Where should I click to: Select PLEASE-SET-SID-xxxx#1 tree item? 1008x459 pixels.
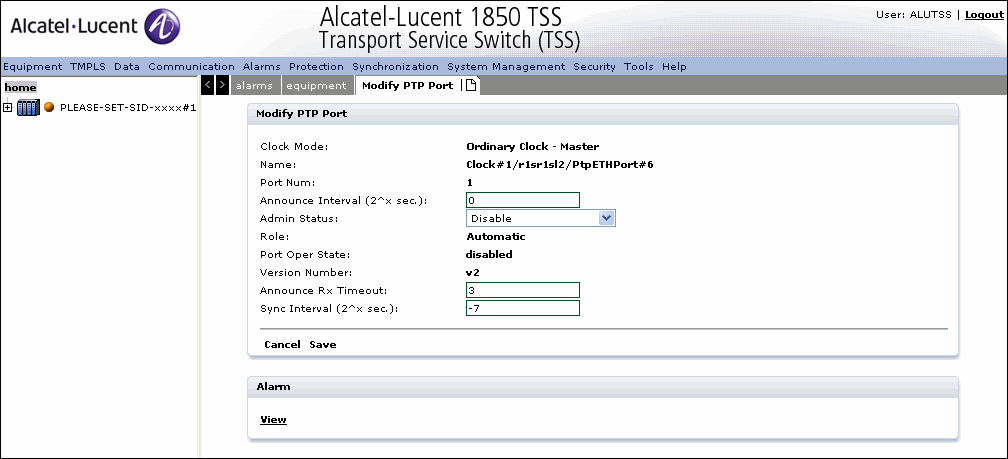(128, 107)
